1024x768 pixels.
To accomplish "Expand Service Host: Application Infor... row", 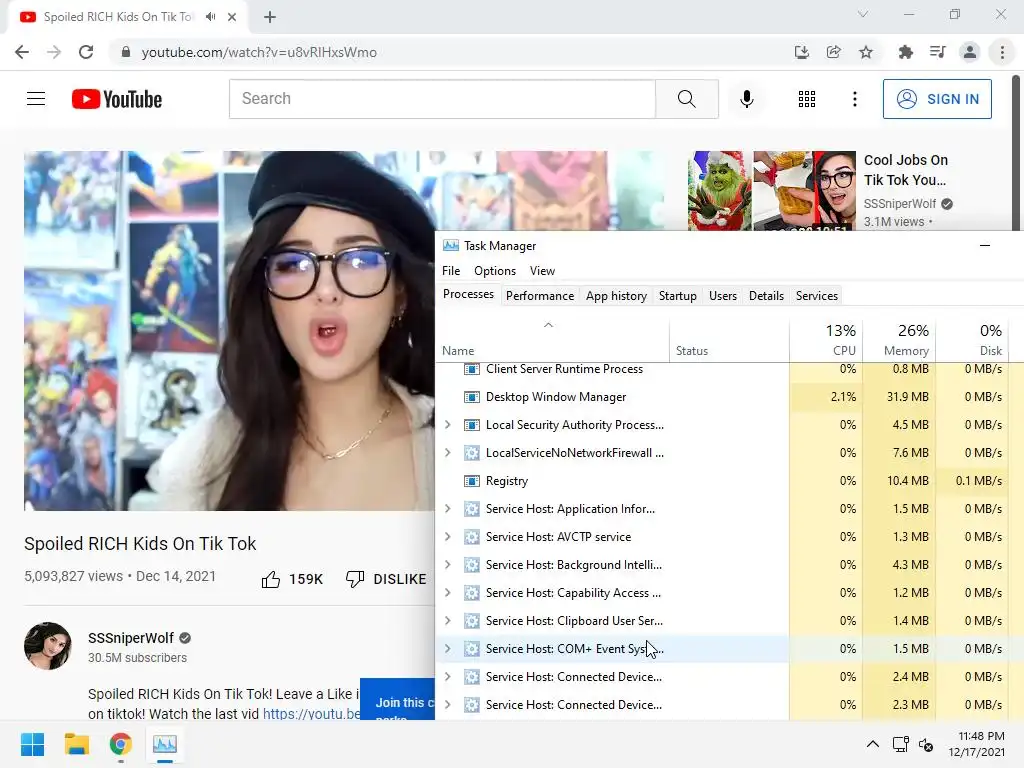I will click(447, 509).
